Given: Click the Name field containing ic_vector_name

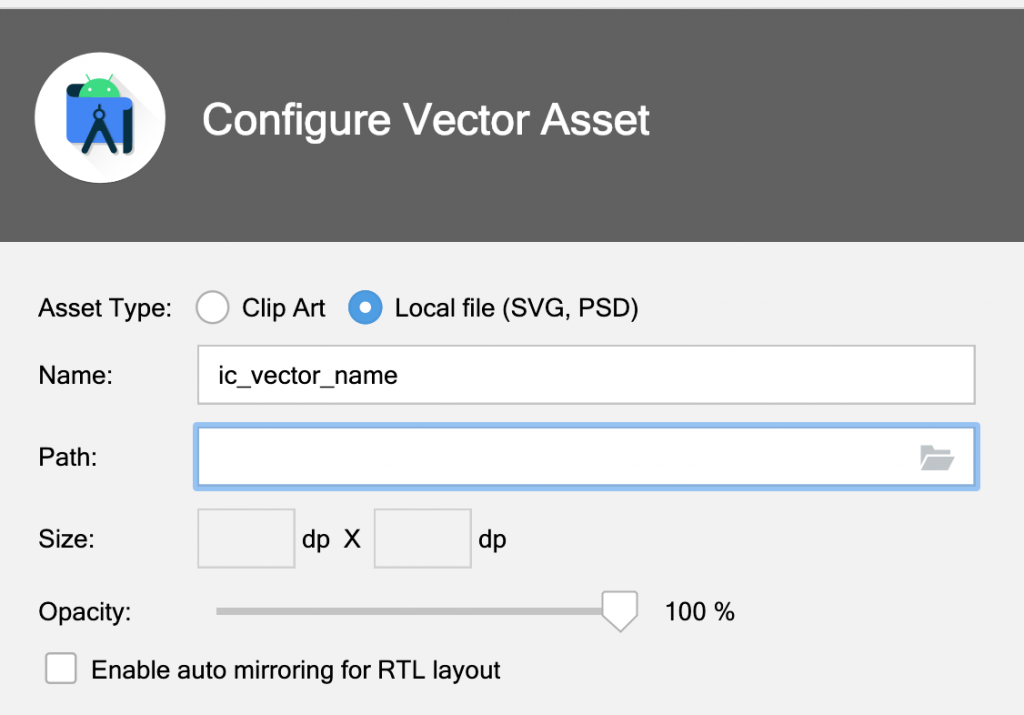Looking at the screenshot, I should [x=585, y=376].
